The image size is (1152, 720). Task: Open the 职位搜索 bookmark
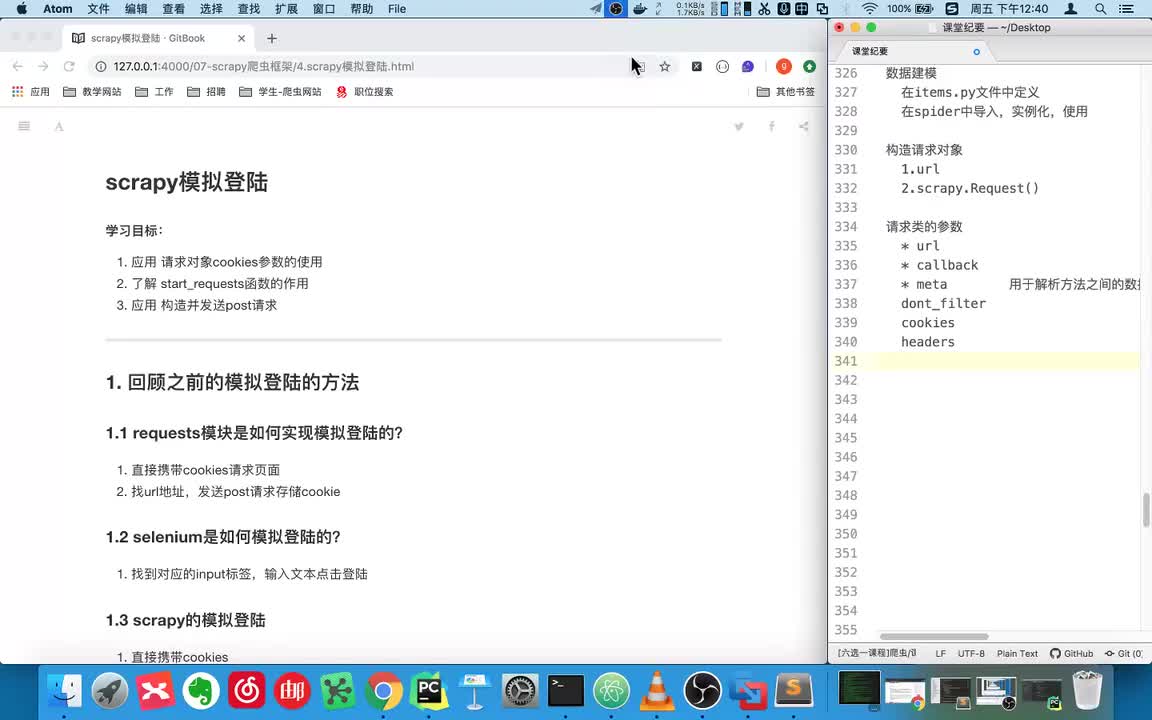point(364,92)
